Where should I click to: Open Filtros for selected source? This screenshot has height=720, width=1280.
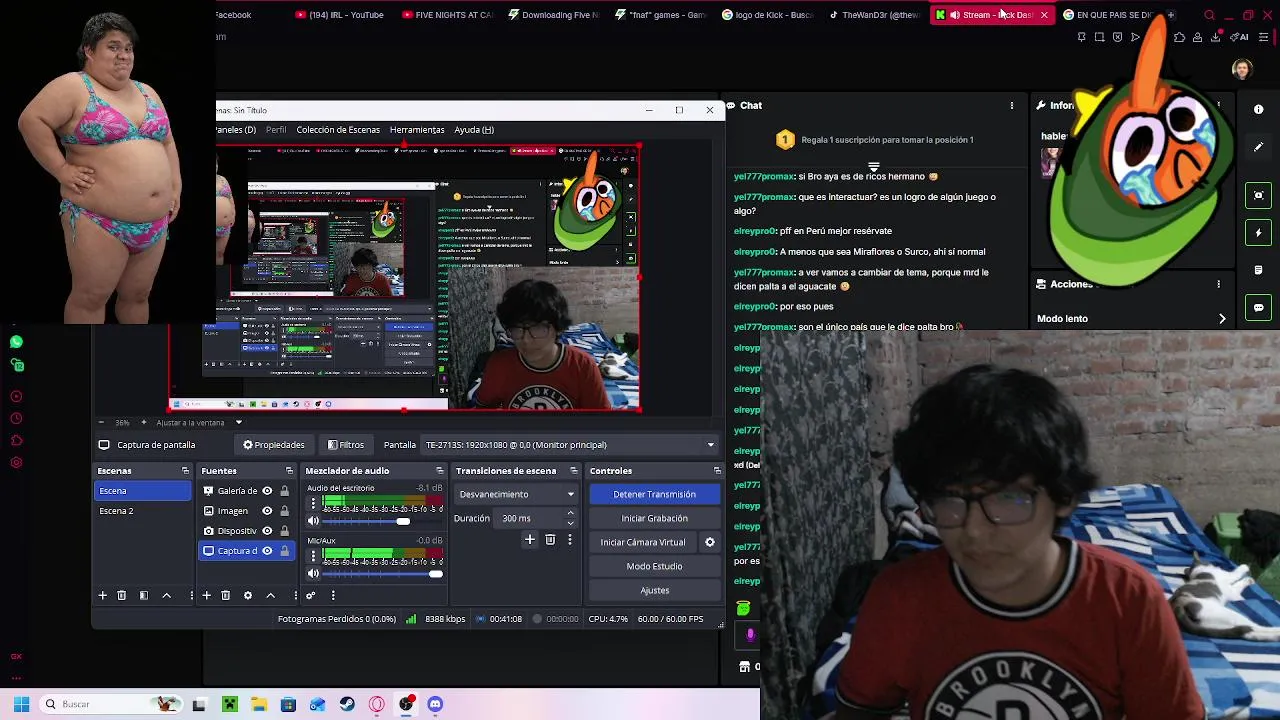[x=346, y=445]
